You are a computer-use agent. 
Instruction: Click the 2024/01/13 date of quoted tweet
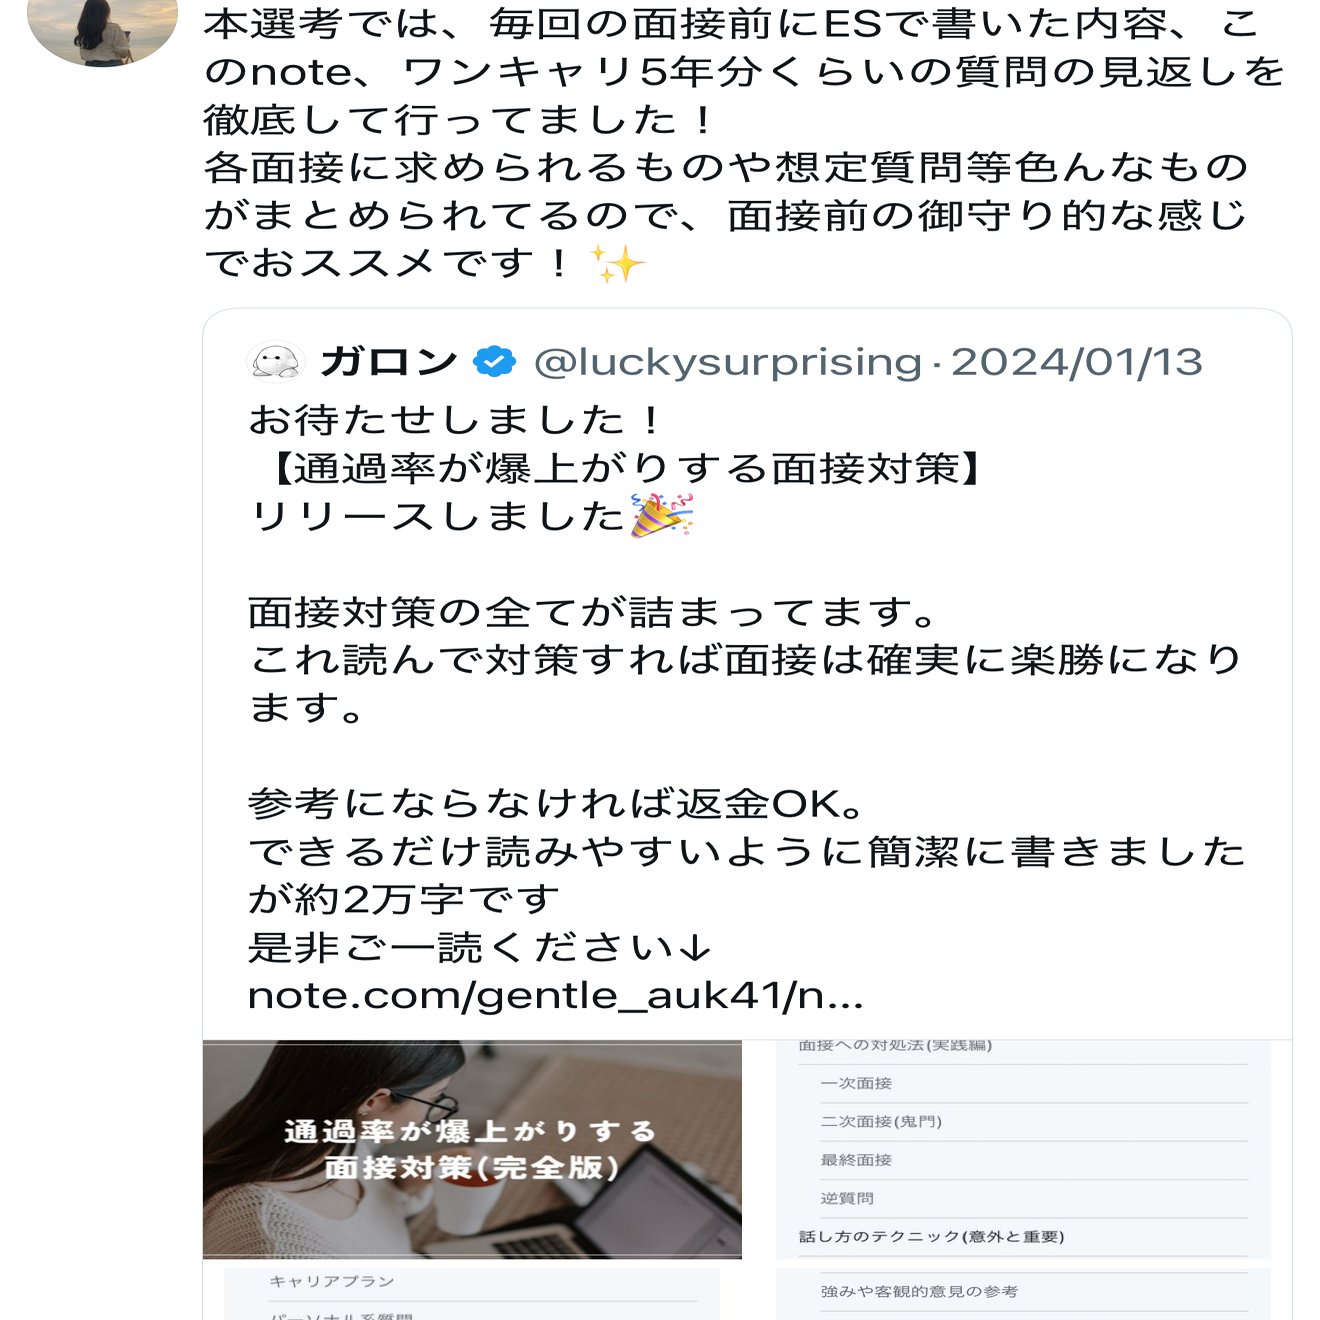(x=1076, y=362)
